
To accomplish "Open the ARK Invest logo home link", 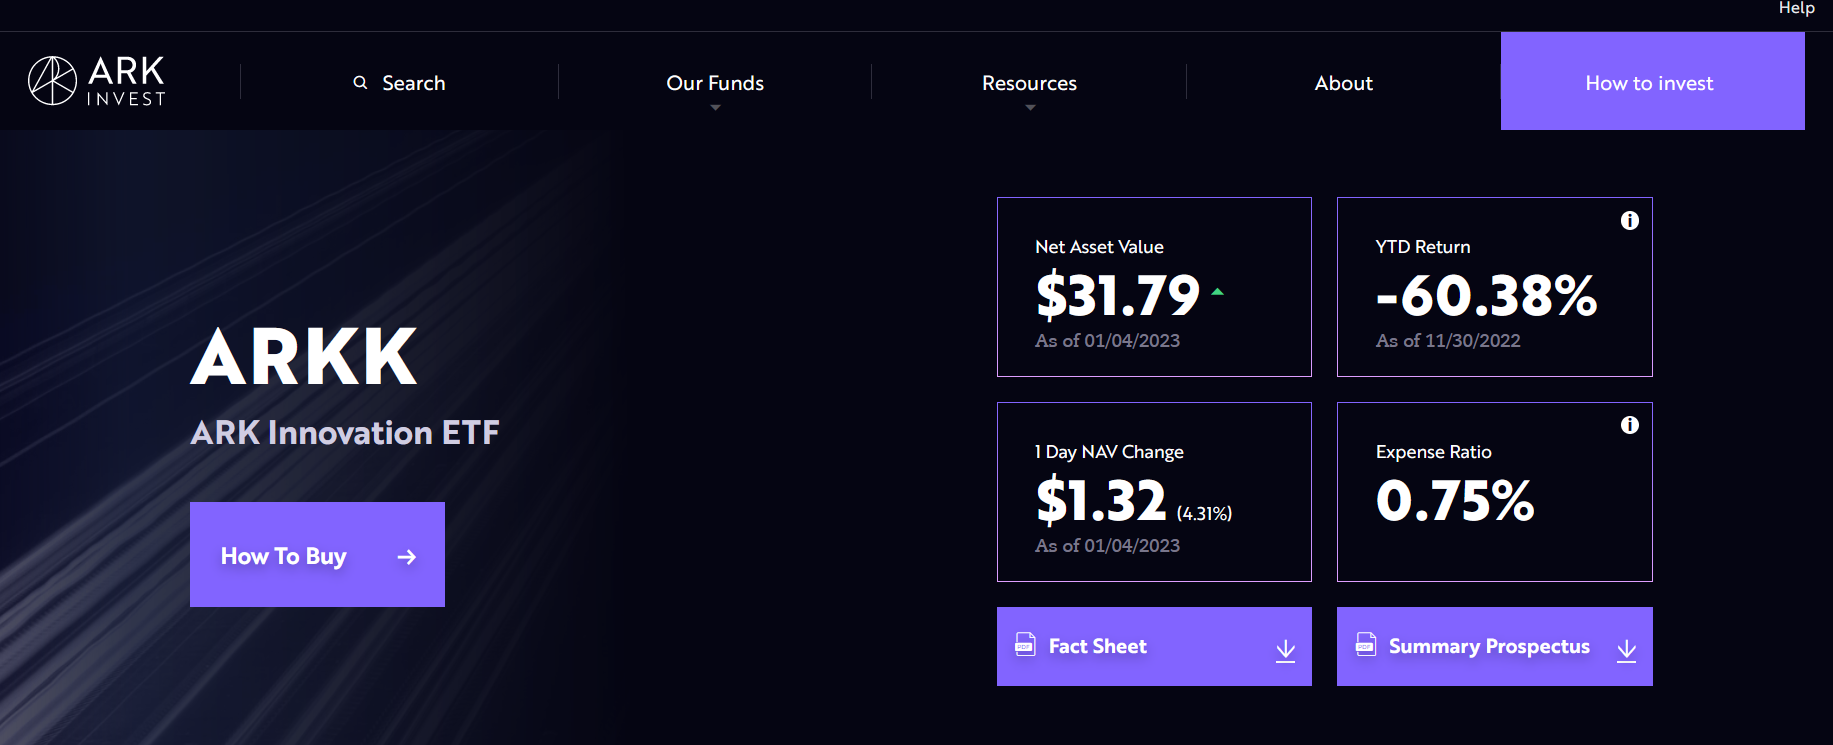I will coord(97,81).
